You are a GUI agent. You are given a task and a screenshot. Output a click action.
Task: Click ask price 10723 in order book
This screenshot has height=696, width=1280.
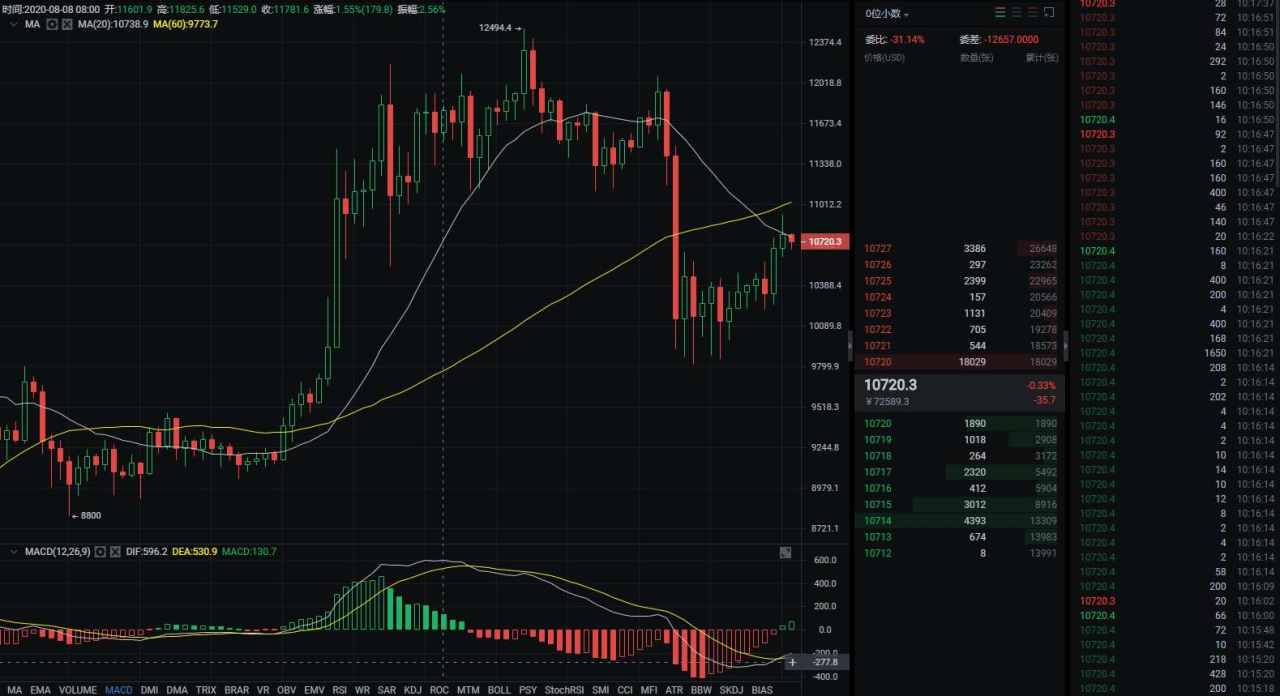(878, 313)
